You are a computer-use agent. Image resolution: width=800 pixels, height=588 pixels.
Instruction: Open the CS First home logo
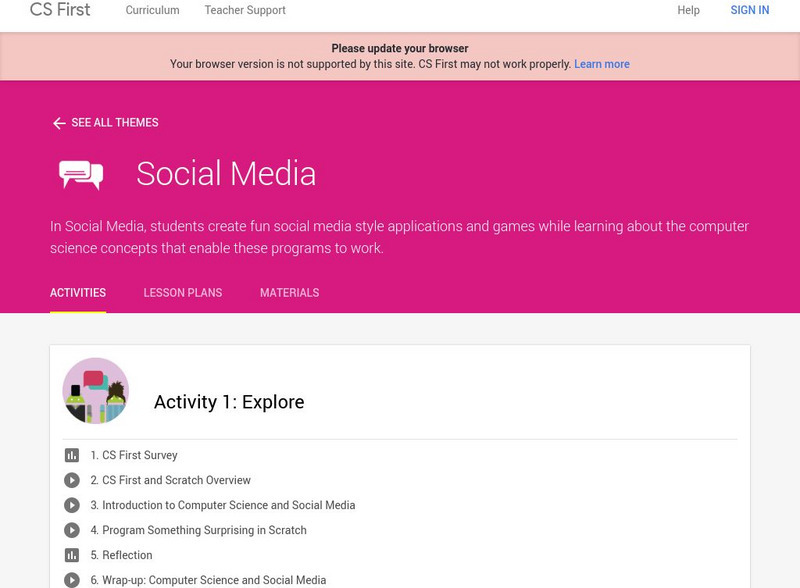point(60,9)
